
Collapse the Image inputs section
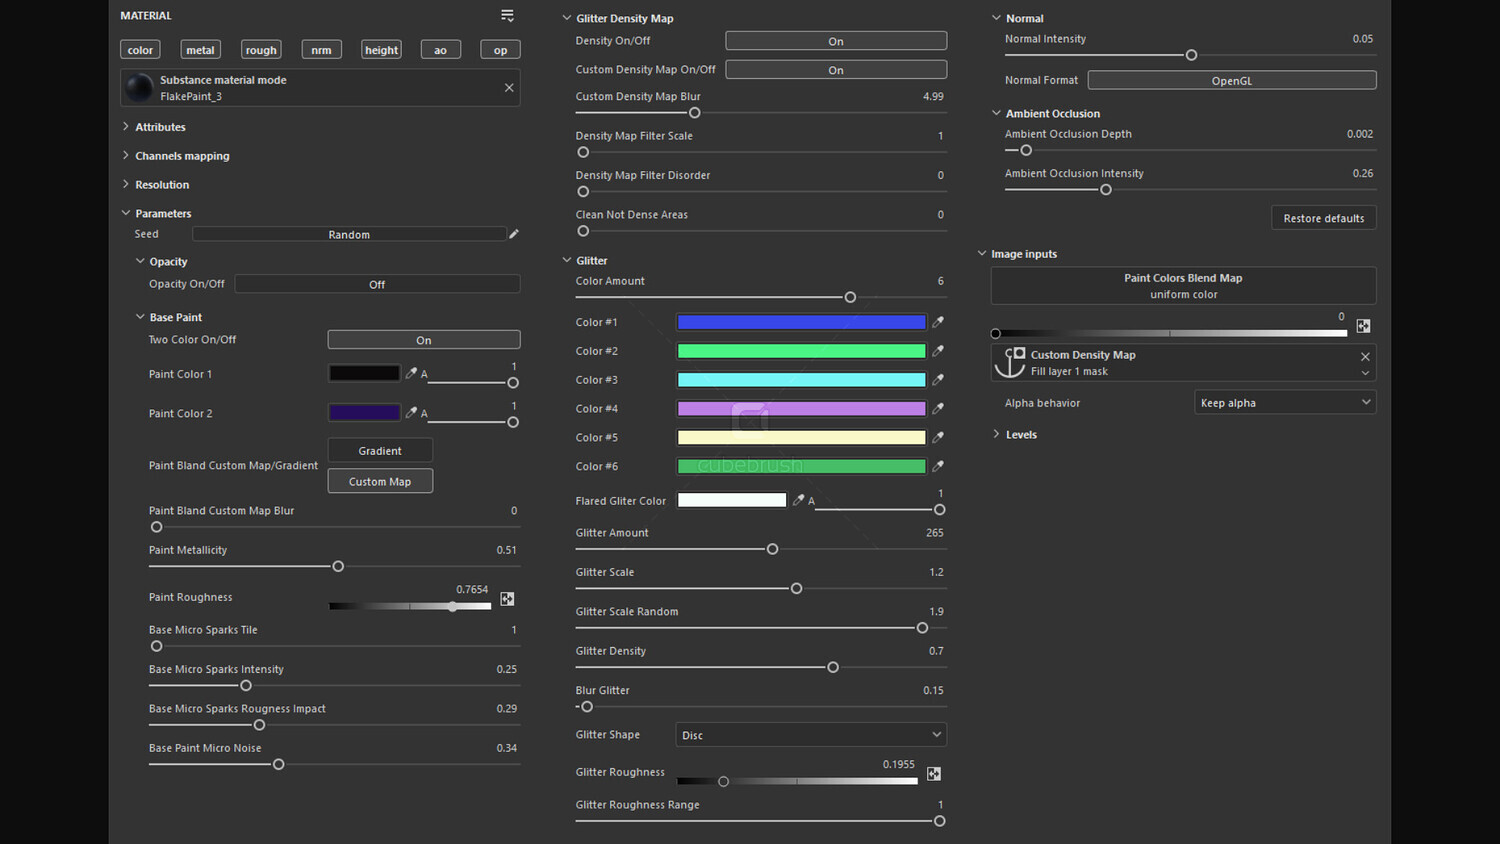982,254
